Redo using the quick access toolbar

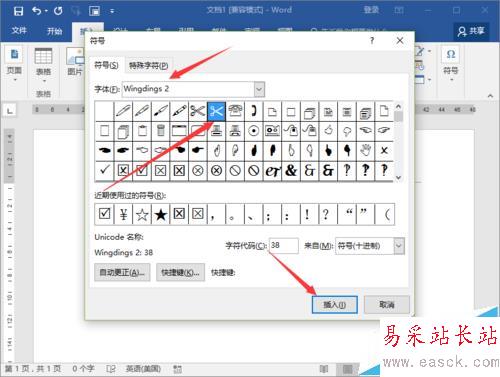coord(58,11)
